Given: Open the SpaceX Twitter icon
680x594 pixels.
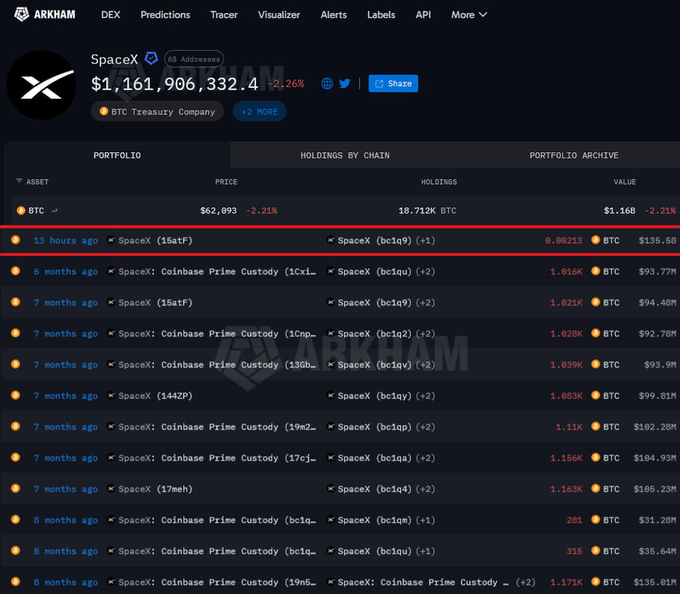Looking at the screenshot, I should click(345, 83).
